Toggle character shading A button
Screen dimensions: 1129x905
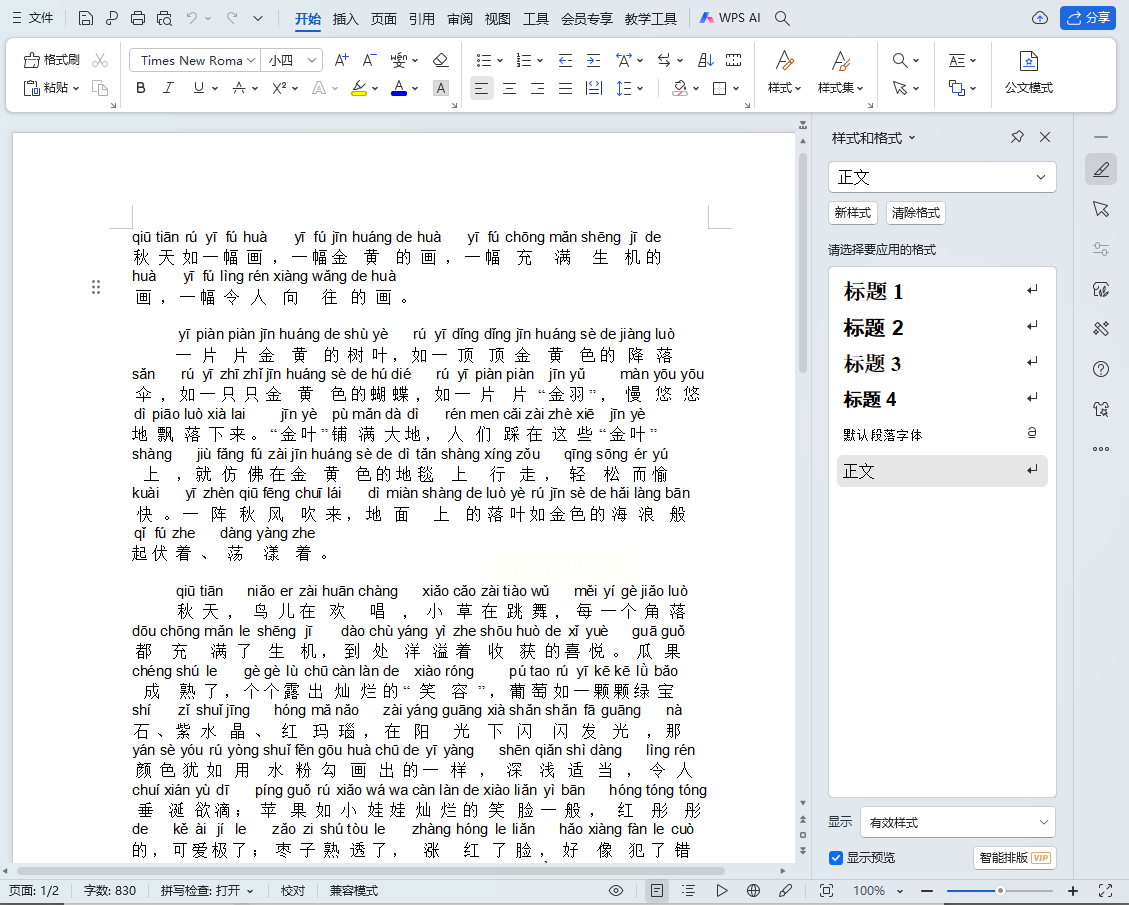tap(441, 88)
